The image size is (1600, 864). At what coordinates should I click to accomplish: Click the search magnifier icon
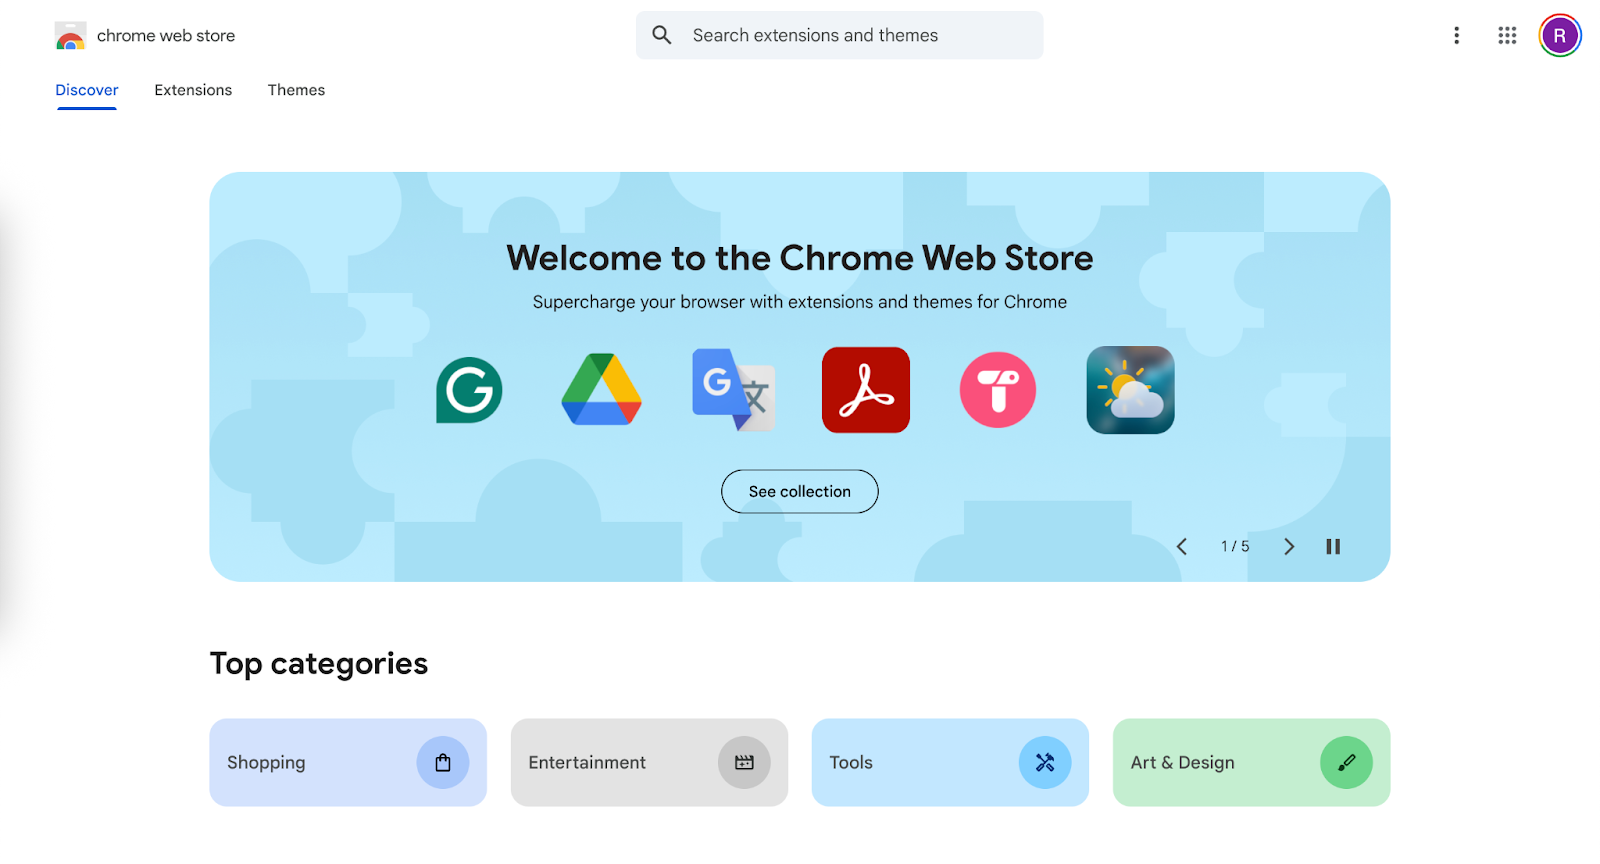click(x=662, y=35)
